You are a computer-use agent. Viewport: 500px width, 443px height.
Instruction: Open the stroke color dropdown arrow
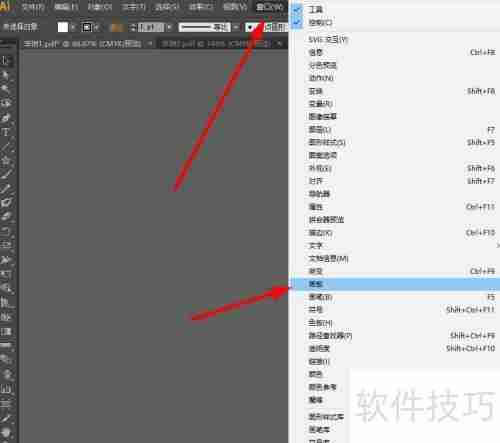[97, 27]
